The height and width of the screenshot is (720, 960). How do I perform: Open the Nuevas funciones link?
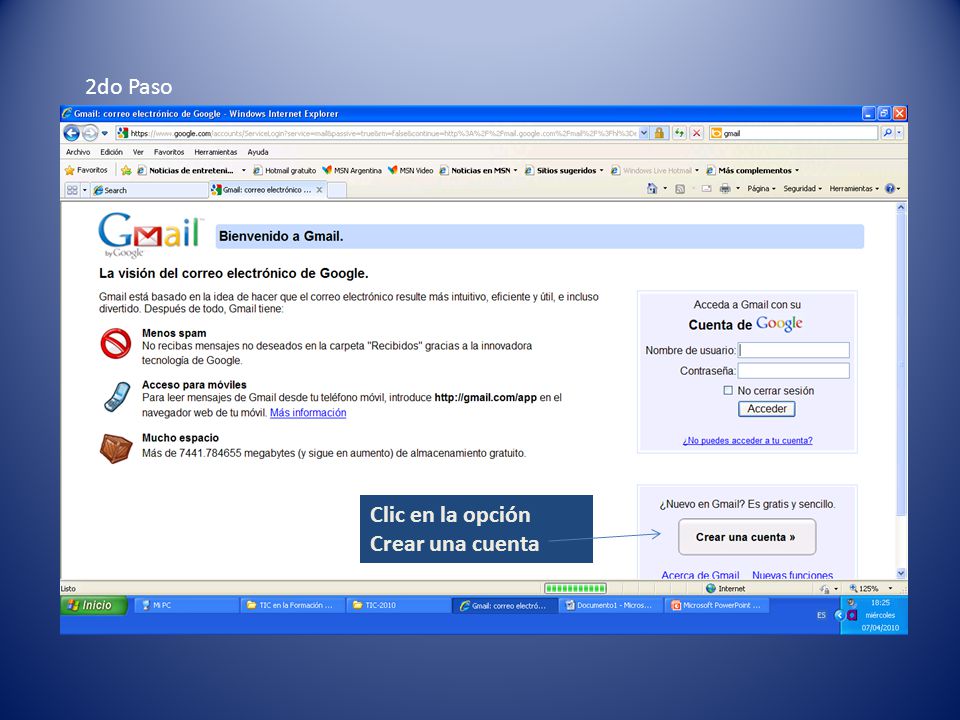tap(792, 575)
